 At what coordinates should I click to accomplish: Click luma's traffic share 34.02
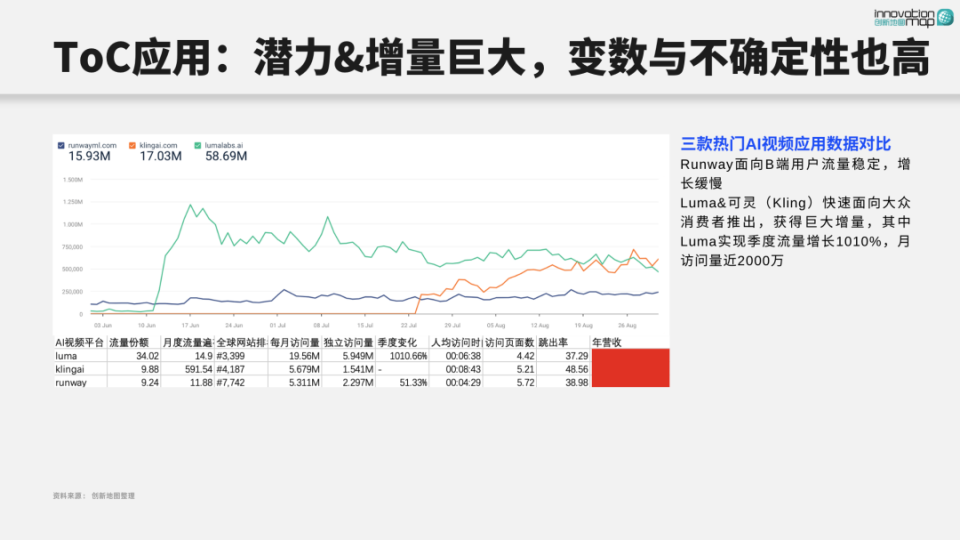pos(147,356)
